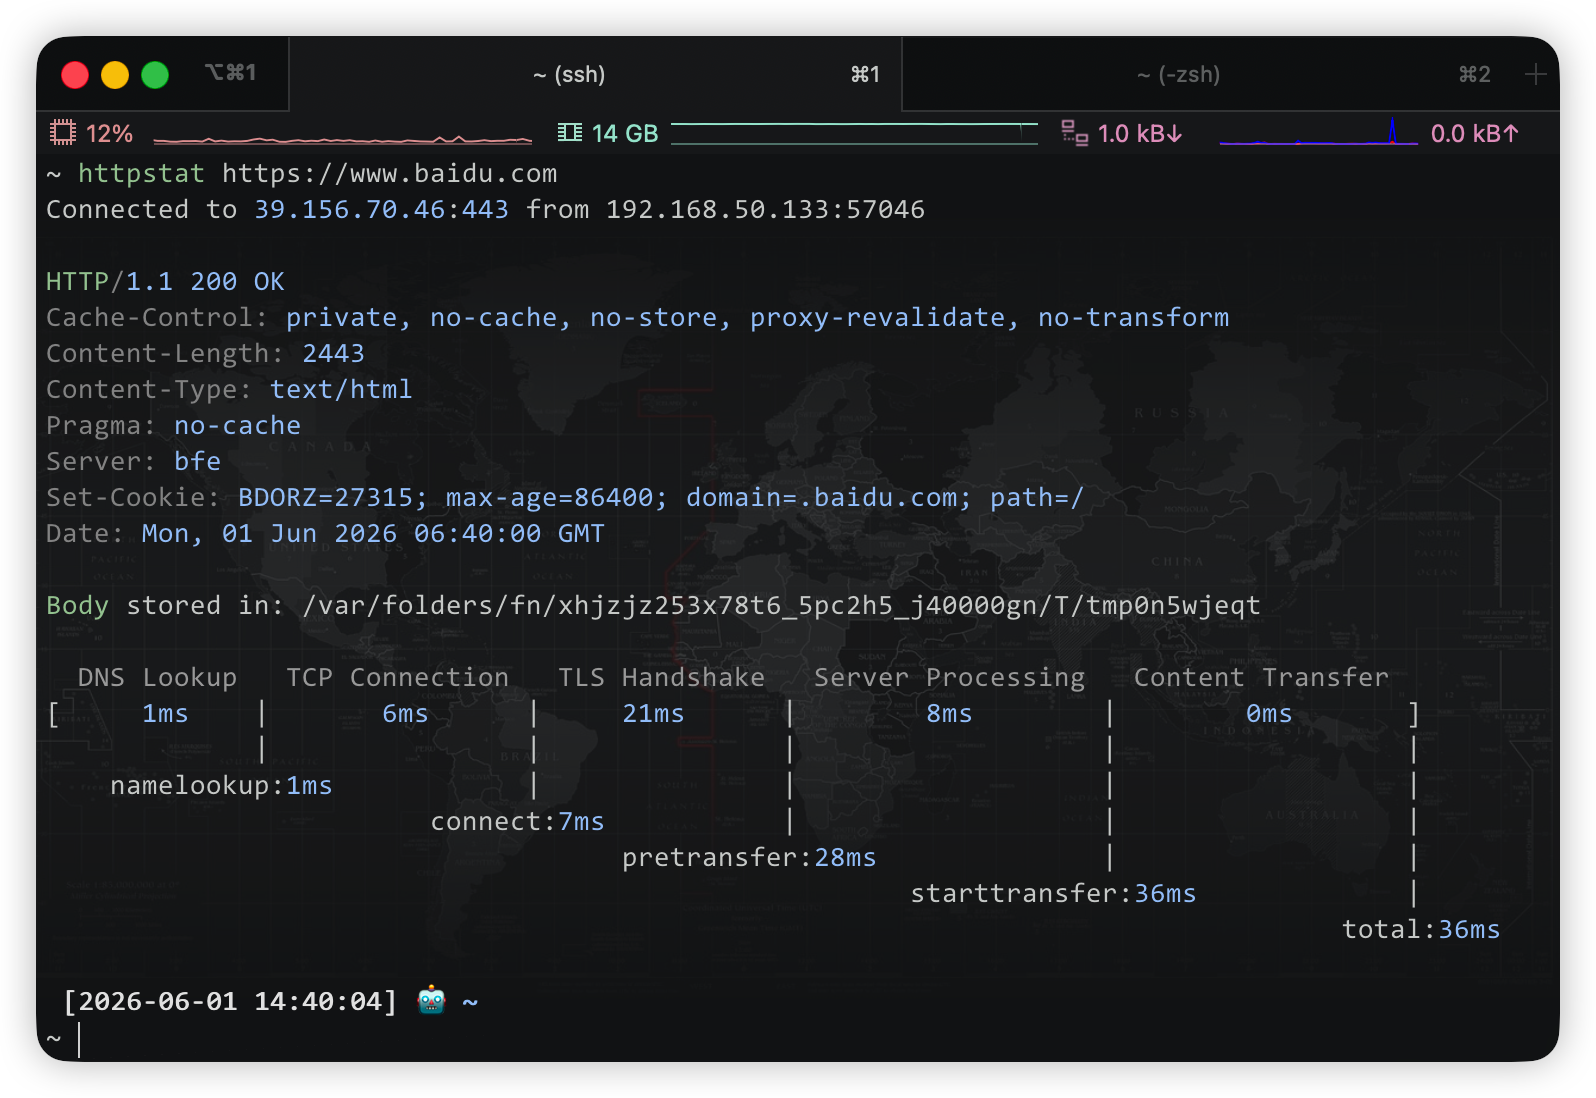Click the httpstat command word
Screen dimensions: 1596x1098
pos(141,173)
